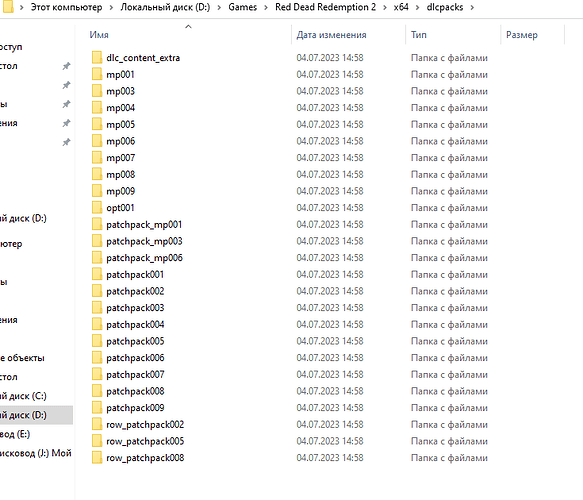Select the patchpack009 folder name
583x500 pixels.
(135, 408)
